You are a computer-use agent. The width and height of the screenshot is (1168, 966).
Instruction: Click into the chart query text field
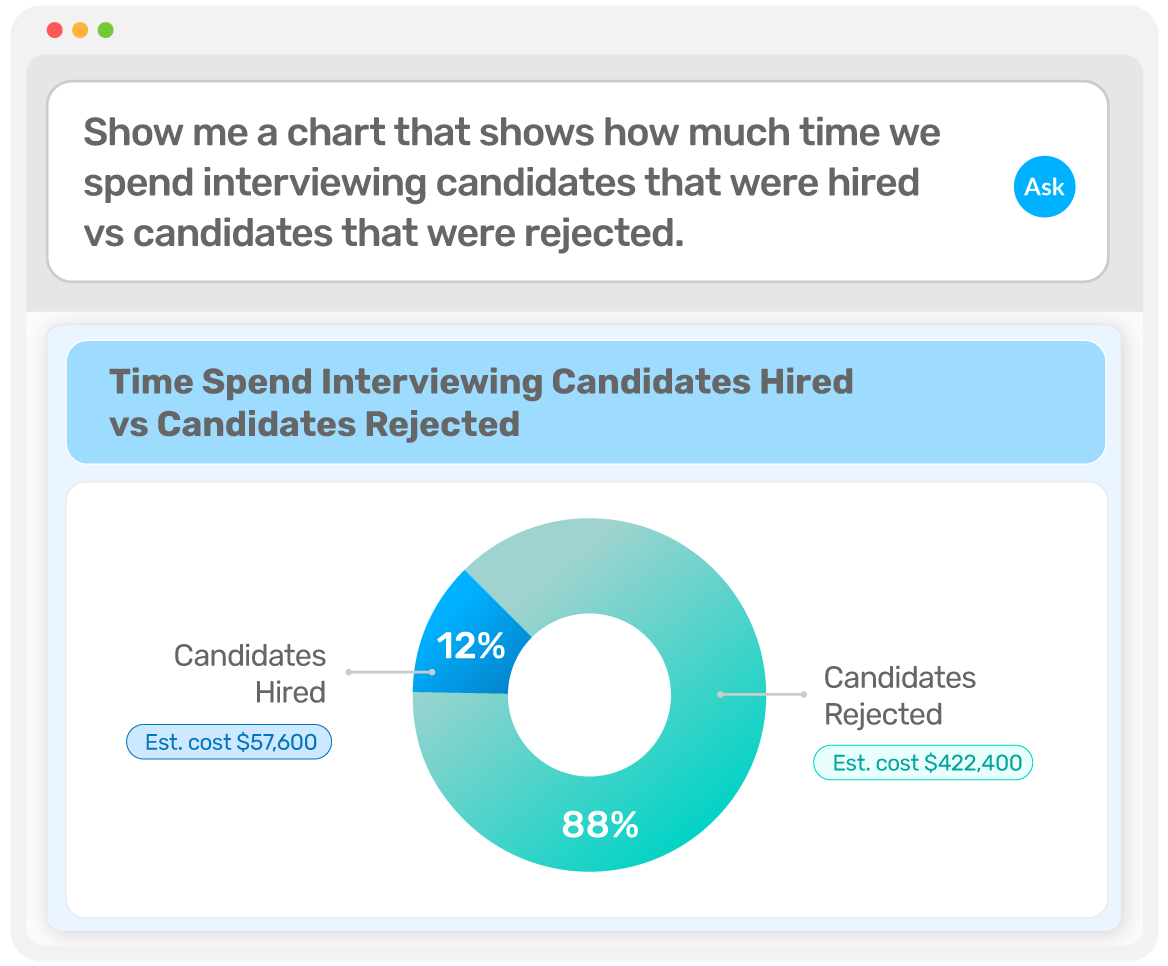[520, 182]
